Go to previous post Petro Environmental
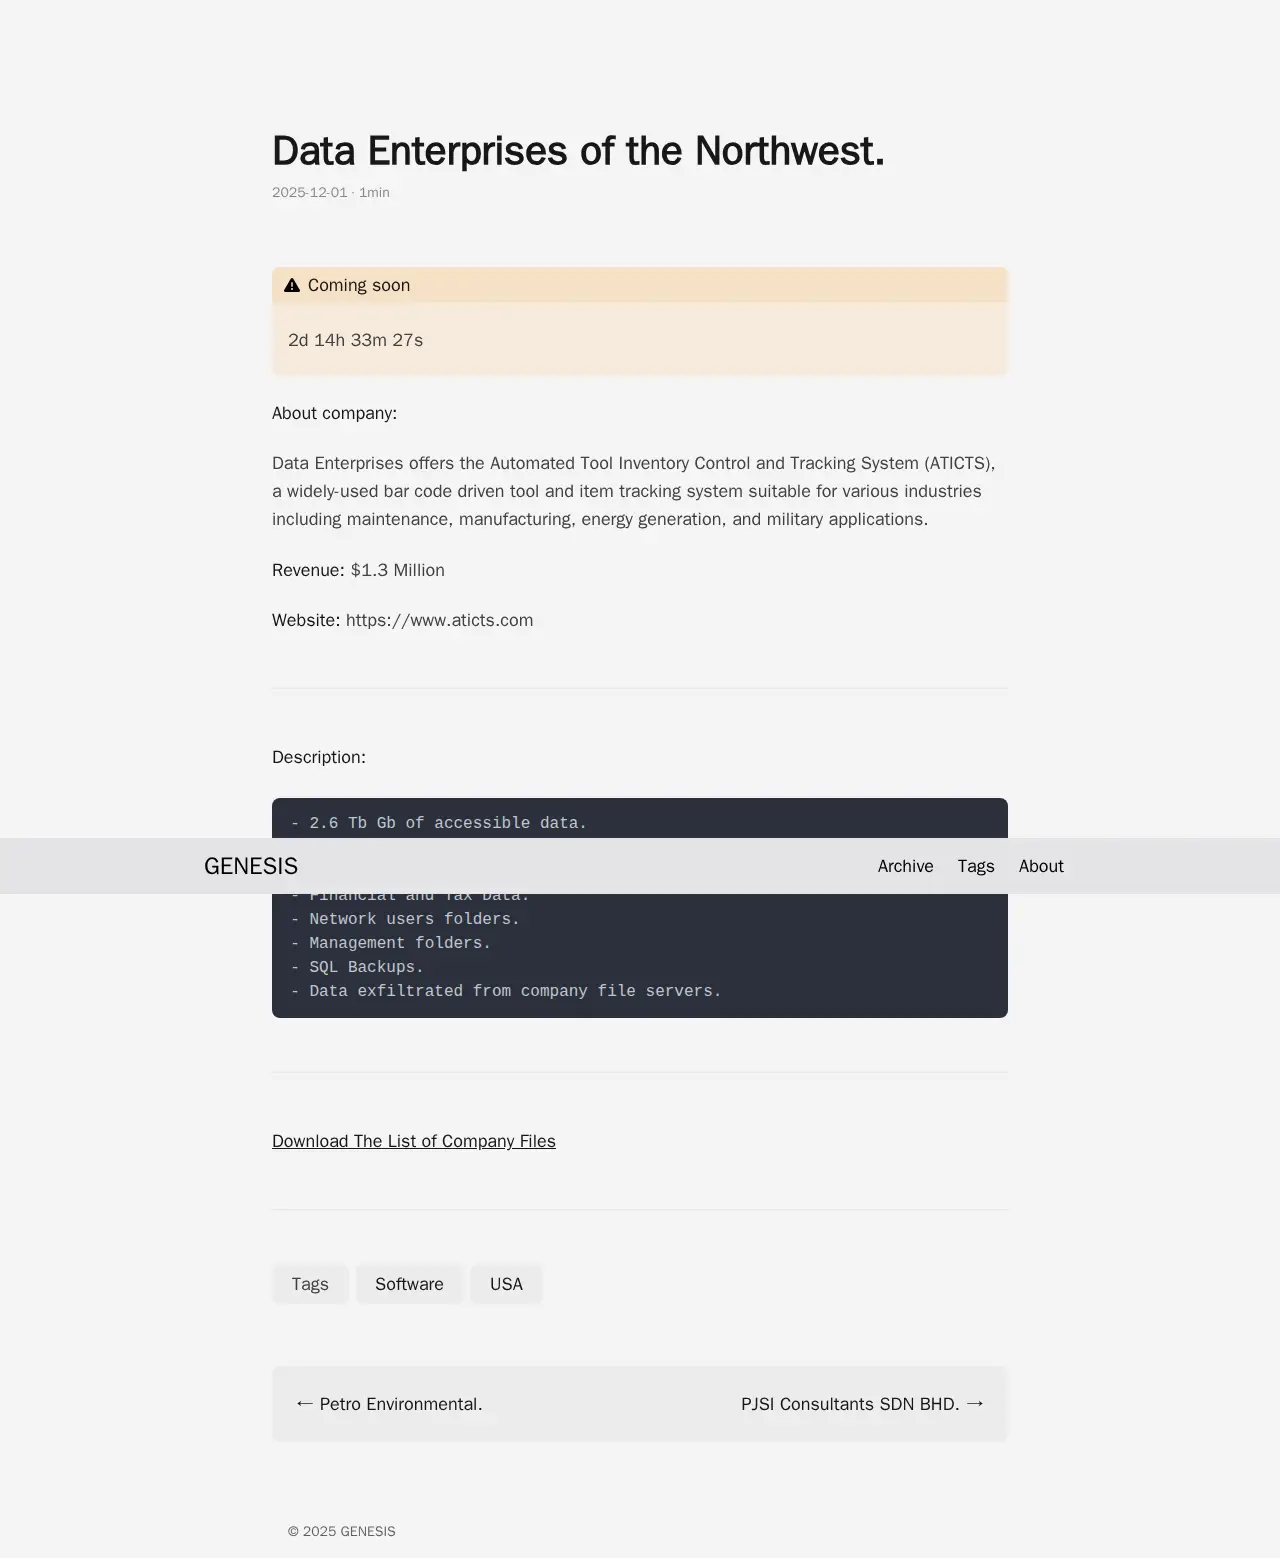This screenshot has height=1558, width=1280. point(400,1404)
